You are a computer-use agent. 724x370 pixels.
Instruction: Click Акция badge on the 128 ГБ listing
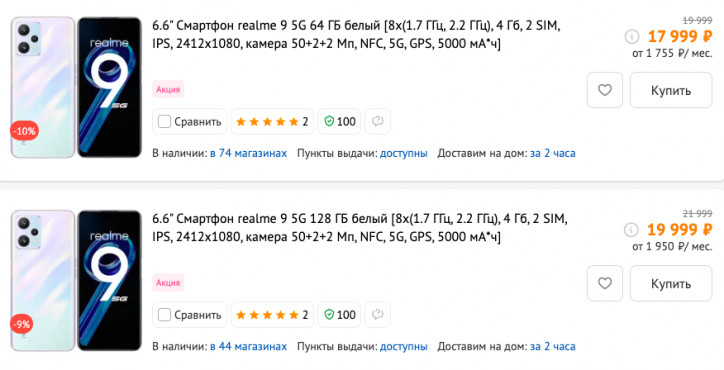click(x=168, y=283)
